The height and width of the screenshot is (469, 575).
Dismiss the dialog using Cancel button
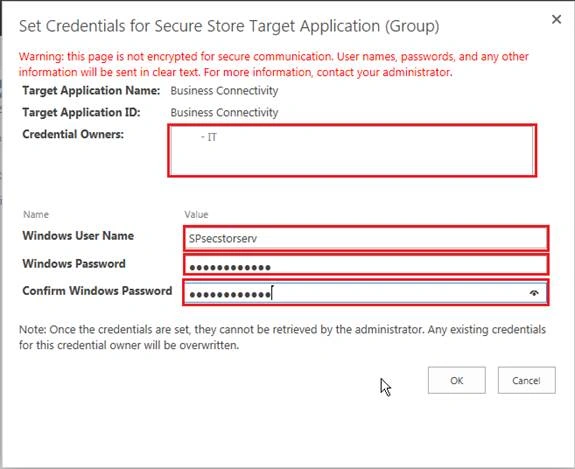(x=526, y=380)
